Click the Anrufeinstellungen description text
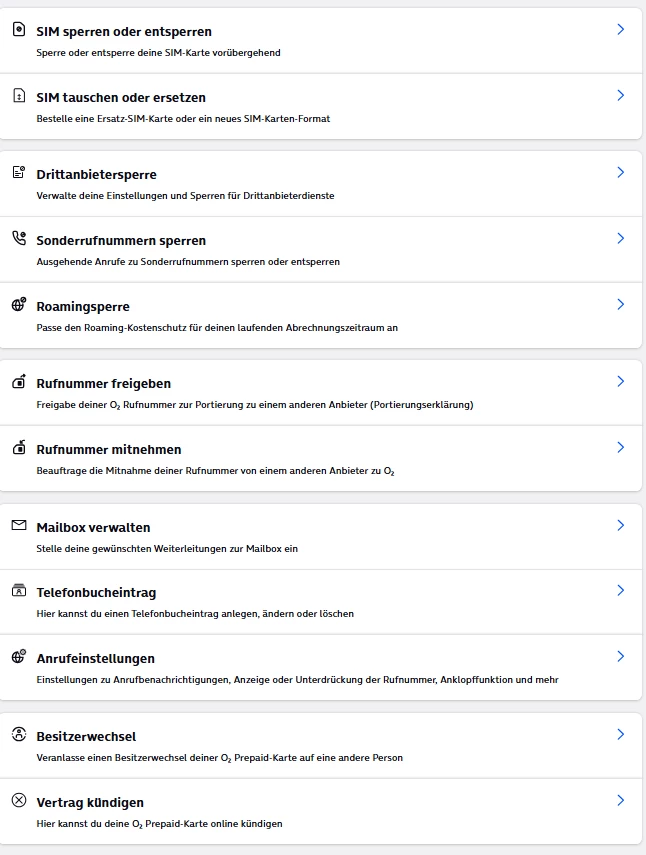Screen dimensions: 646x855 point(296,680)
